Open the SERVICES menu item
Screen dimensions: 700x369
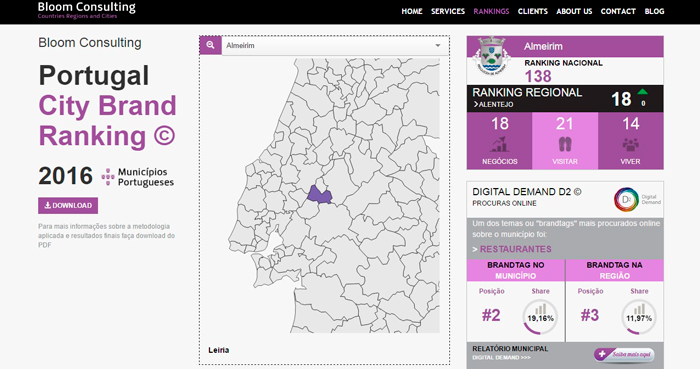point(448,11)
